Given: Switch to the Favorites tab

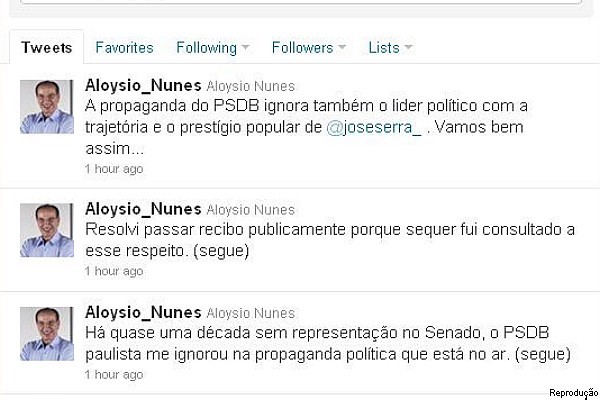Looking at the screenshot, I should tap(124, 47).
